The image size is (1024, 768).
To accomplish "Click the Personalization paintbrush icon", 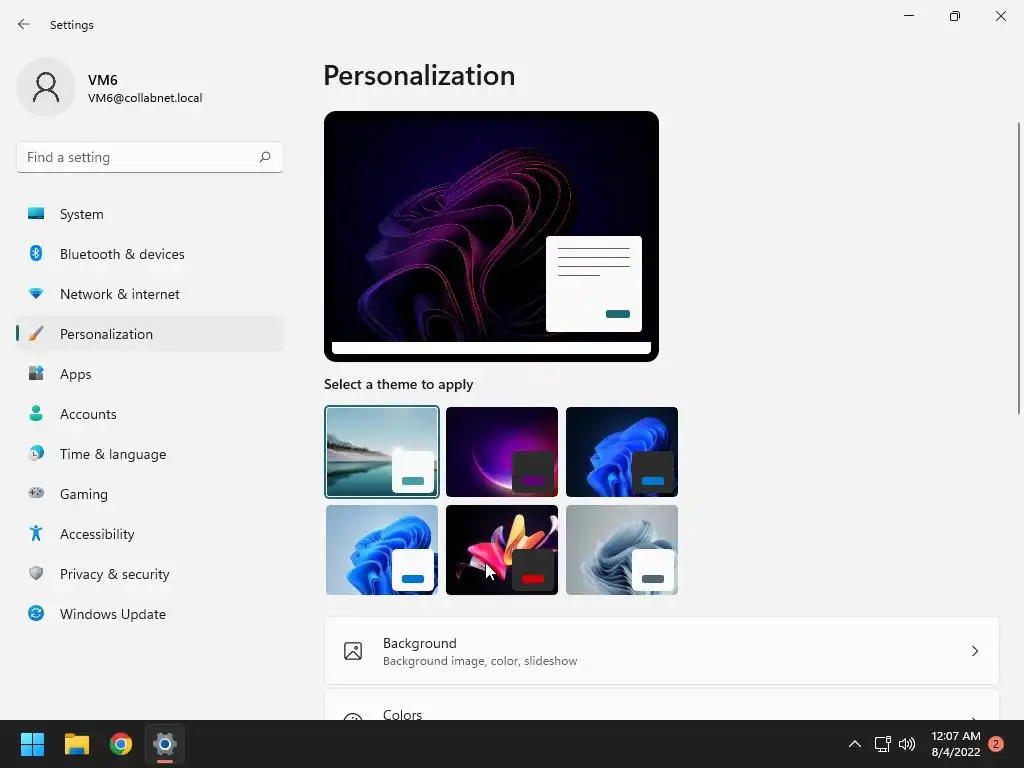I will point(36,334).
